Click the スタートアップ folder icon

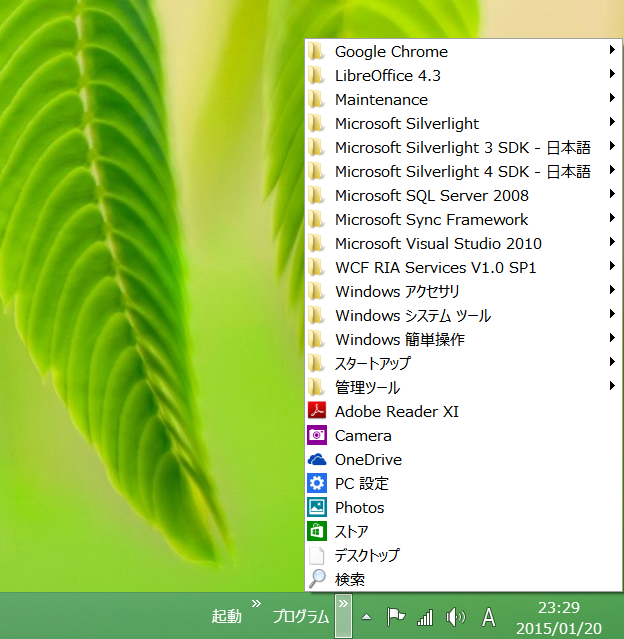click(316, 363)
